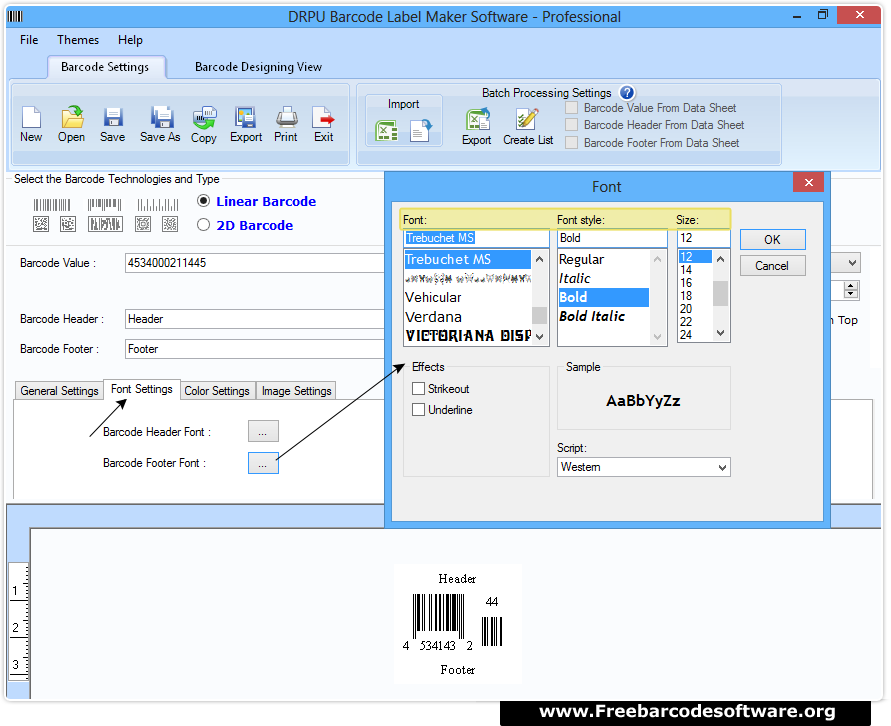Check the Strikeout effect checkbox

418,389
